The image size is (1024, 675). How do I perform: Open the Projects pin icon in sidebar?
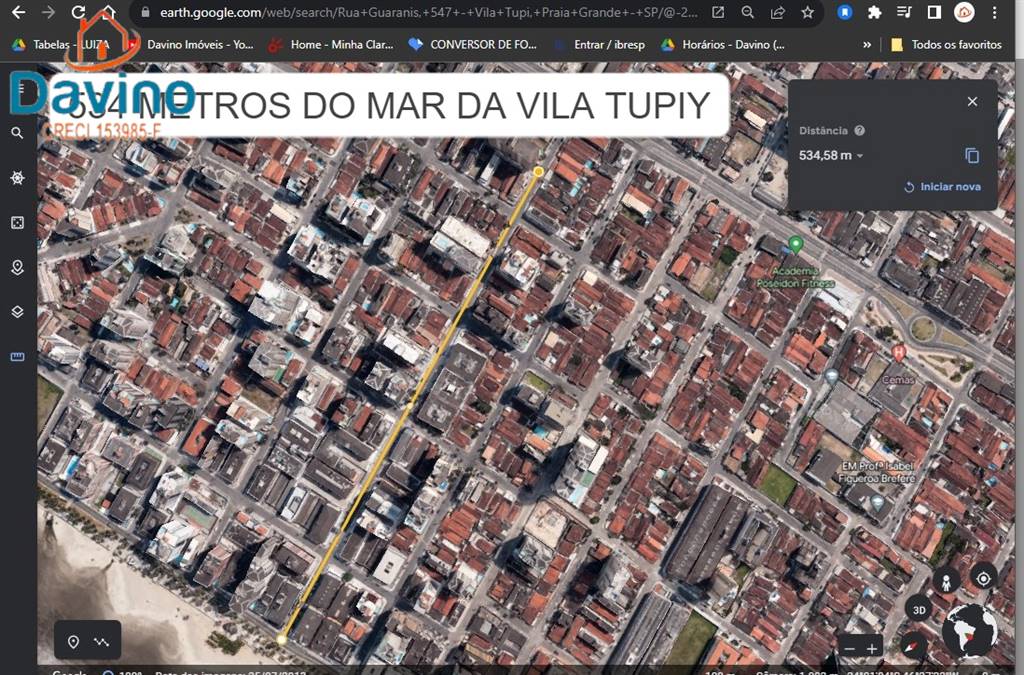(18, 268)
